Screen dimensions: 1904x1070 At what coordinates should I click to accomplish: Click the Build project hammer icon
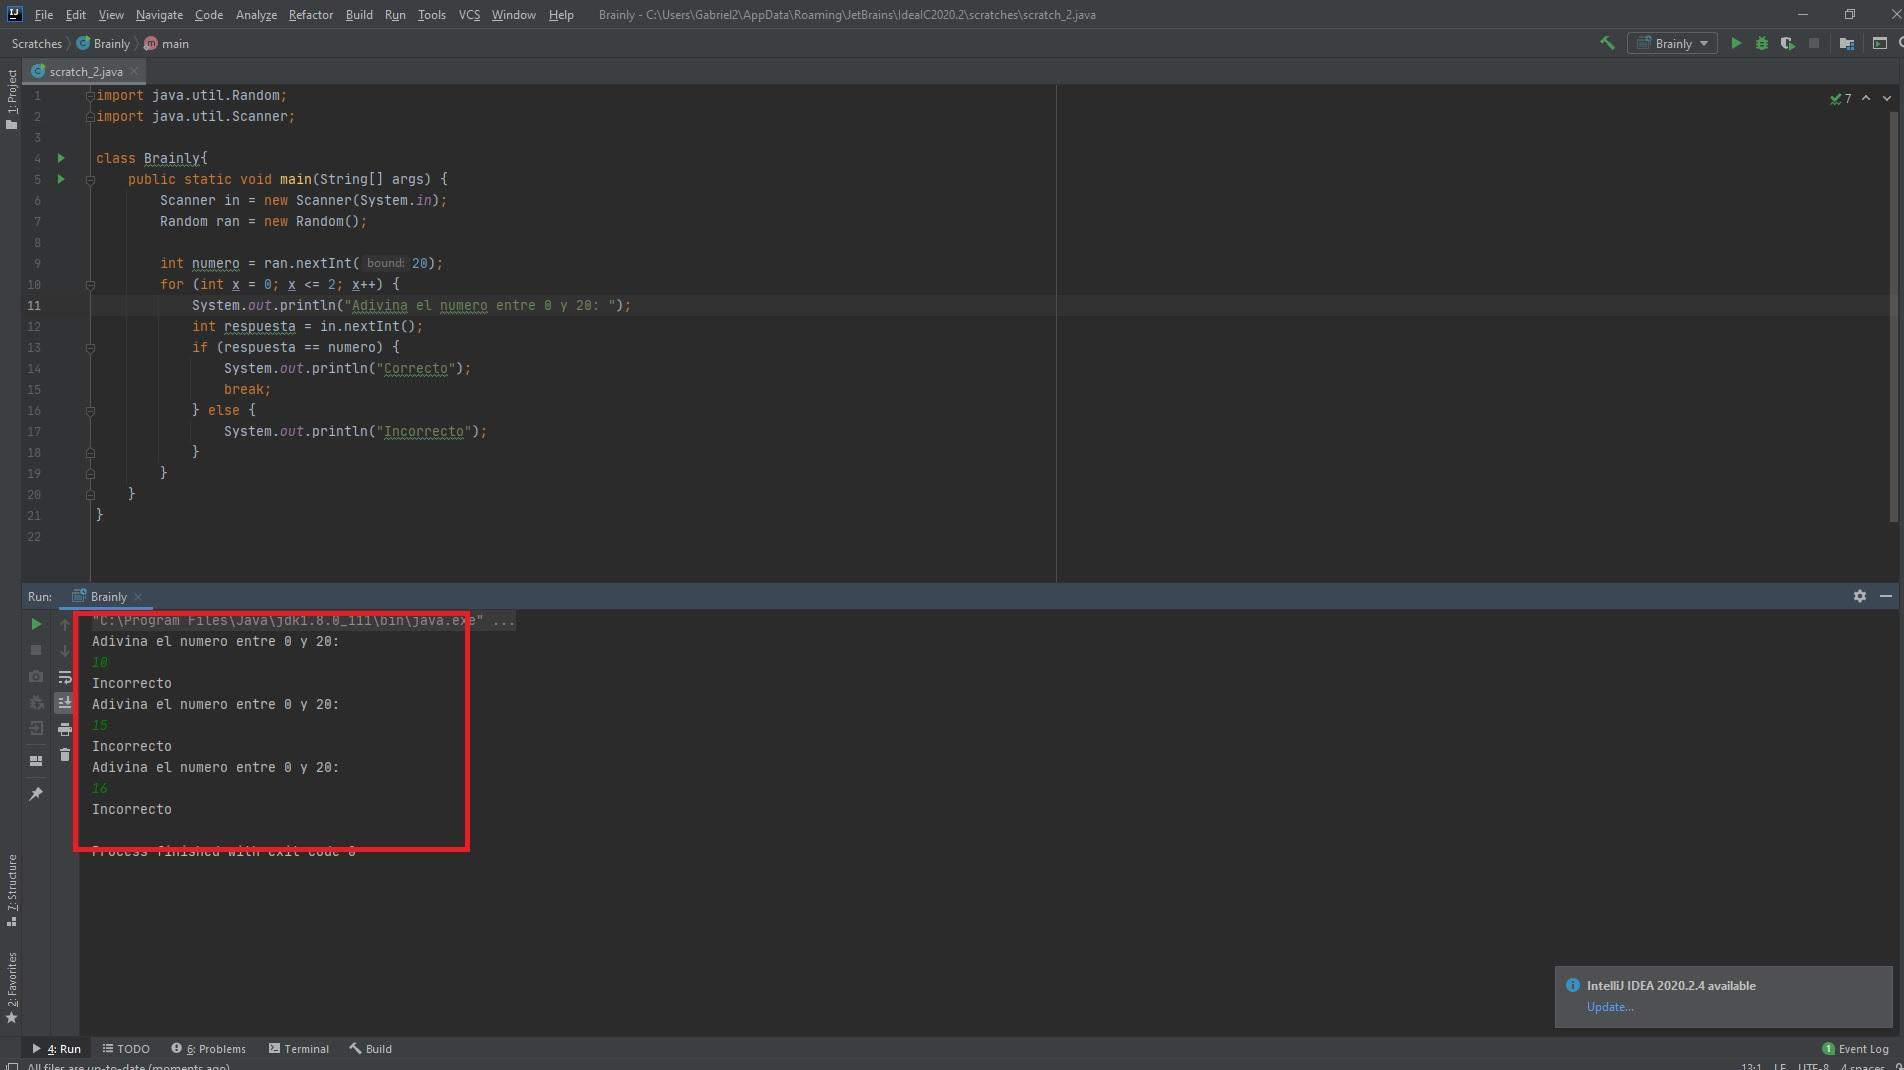[1607, 43]
